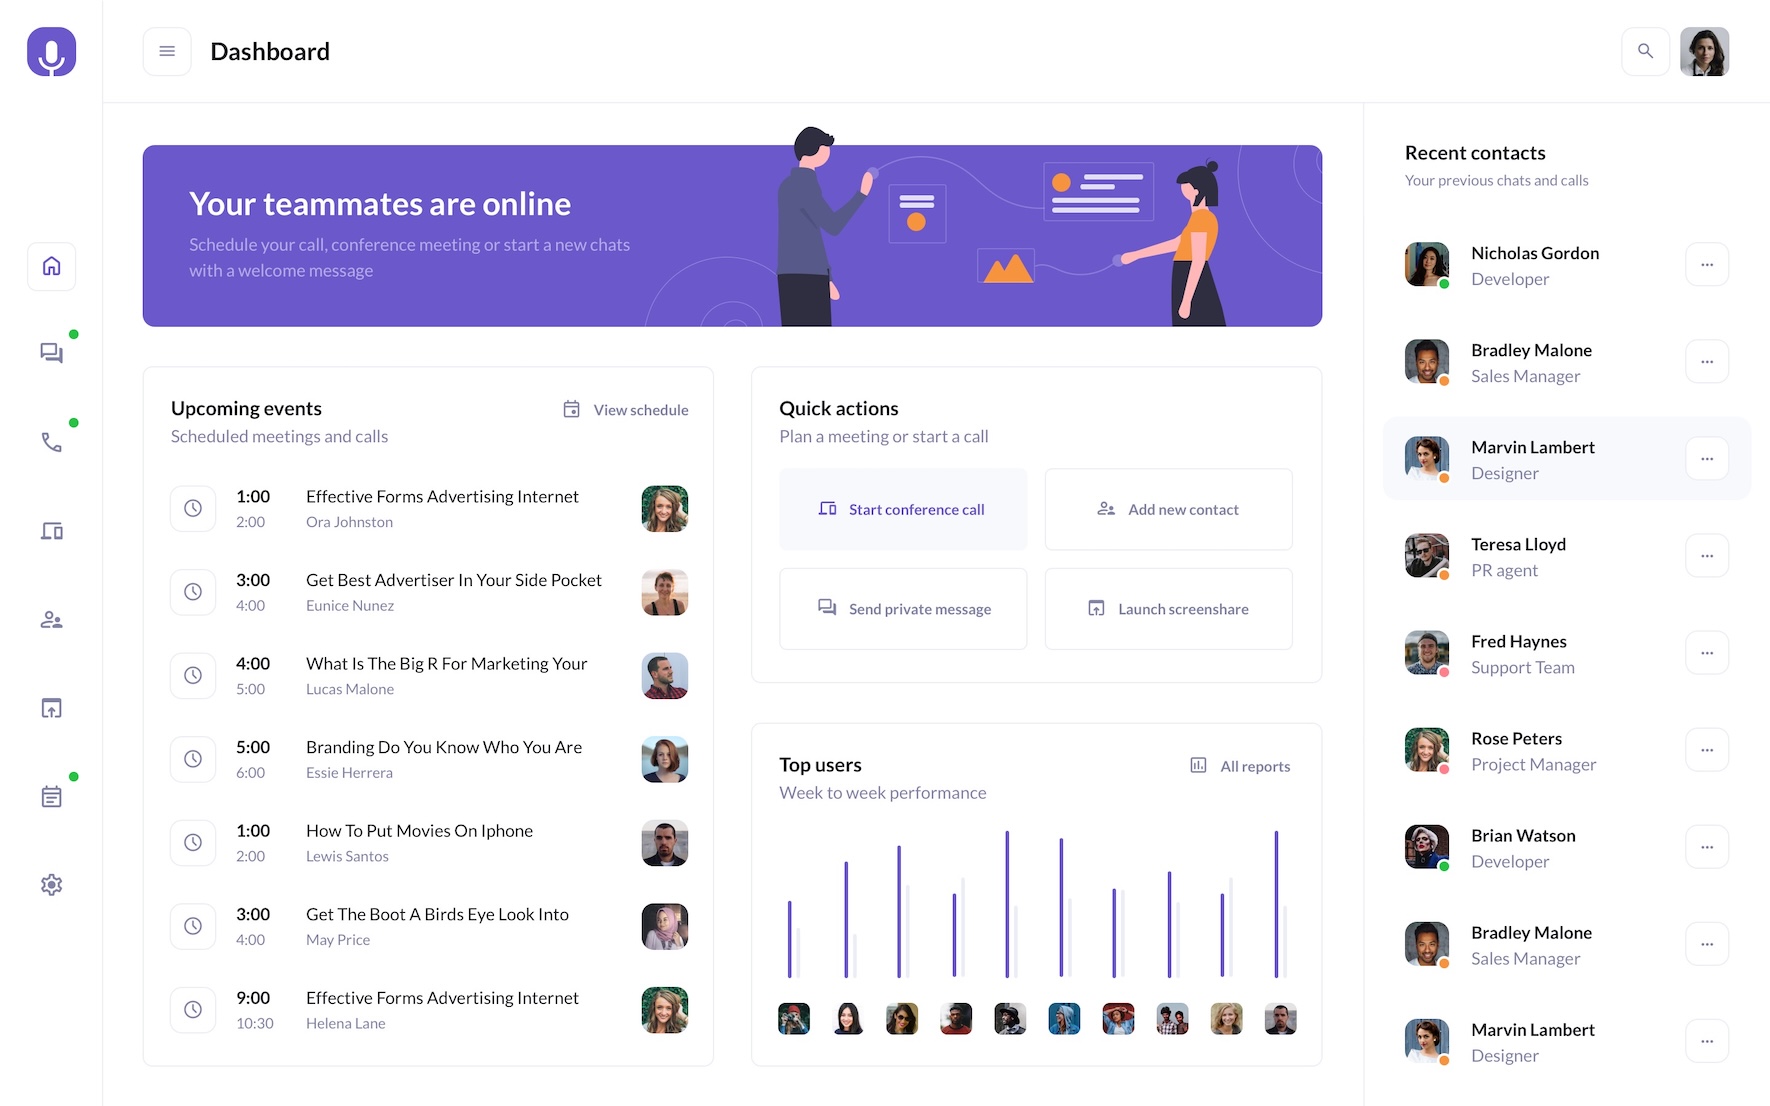
Task: Expand Fred Haynes contact actions menu
Action: pos(1707,652)
